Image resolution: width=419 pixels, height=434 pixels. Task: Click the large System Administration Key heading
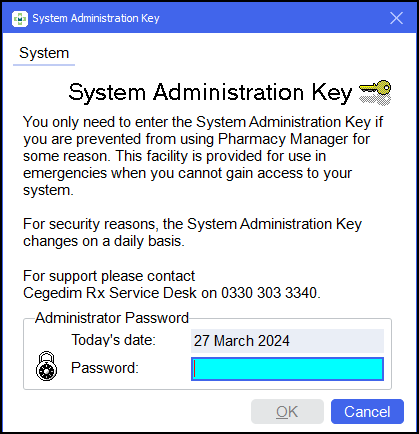coord(210,92)
